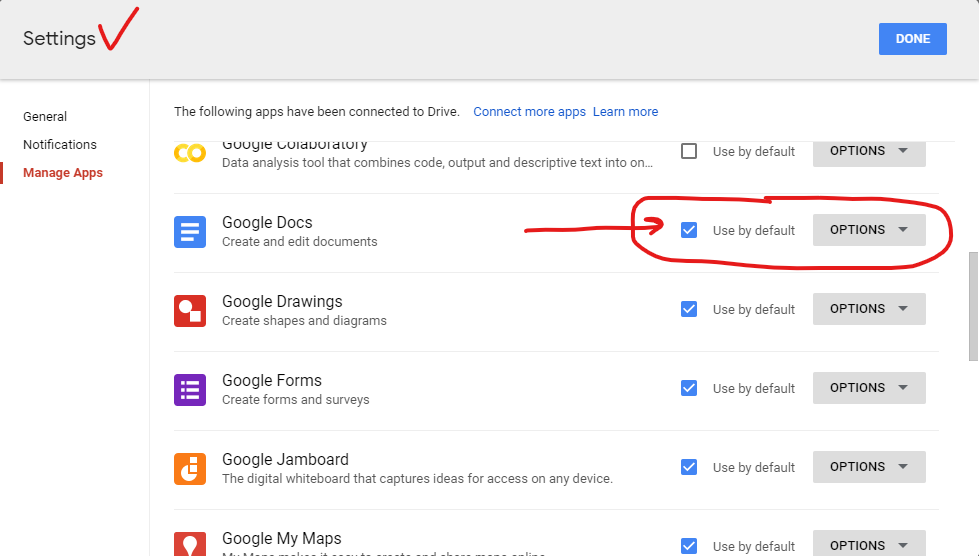Uncheck Use by default for Google My Maps
Screen dimensions: 979x556
pyautogui.click(x=689, y=546)
